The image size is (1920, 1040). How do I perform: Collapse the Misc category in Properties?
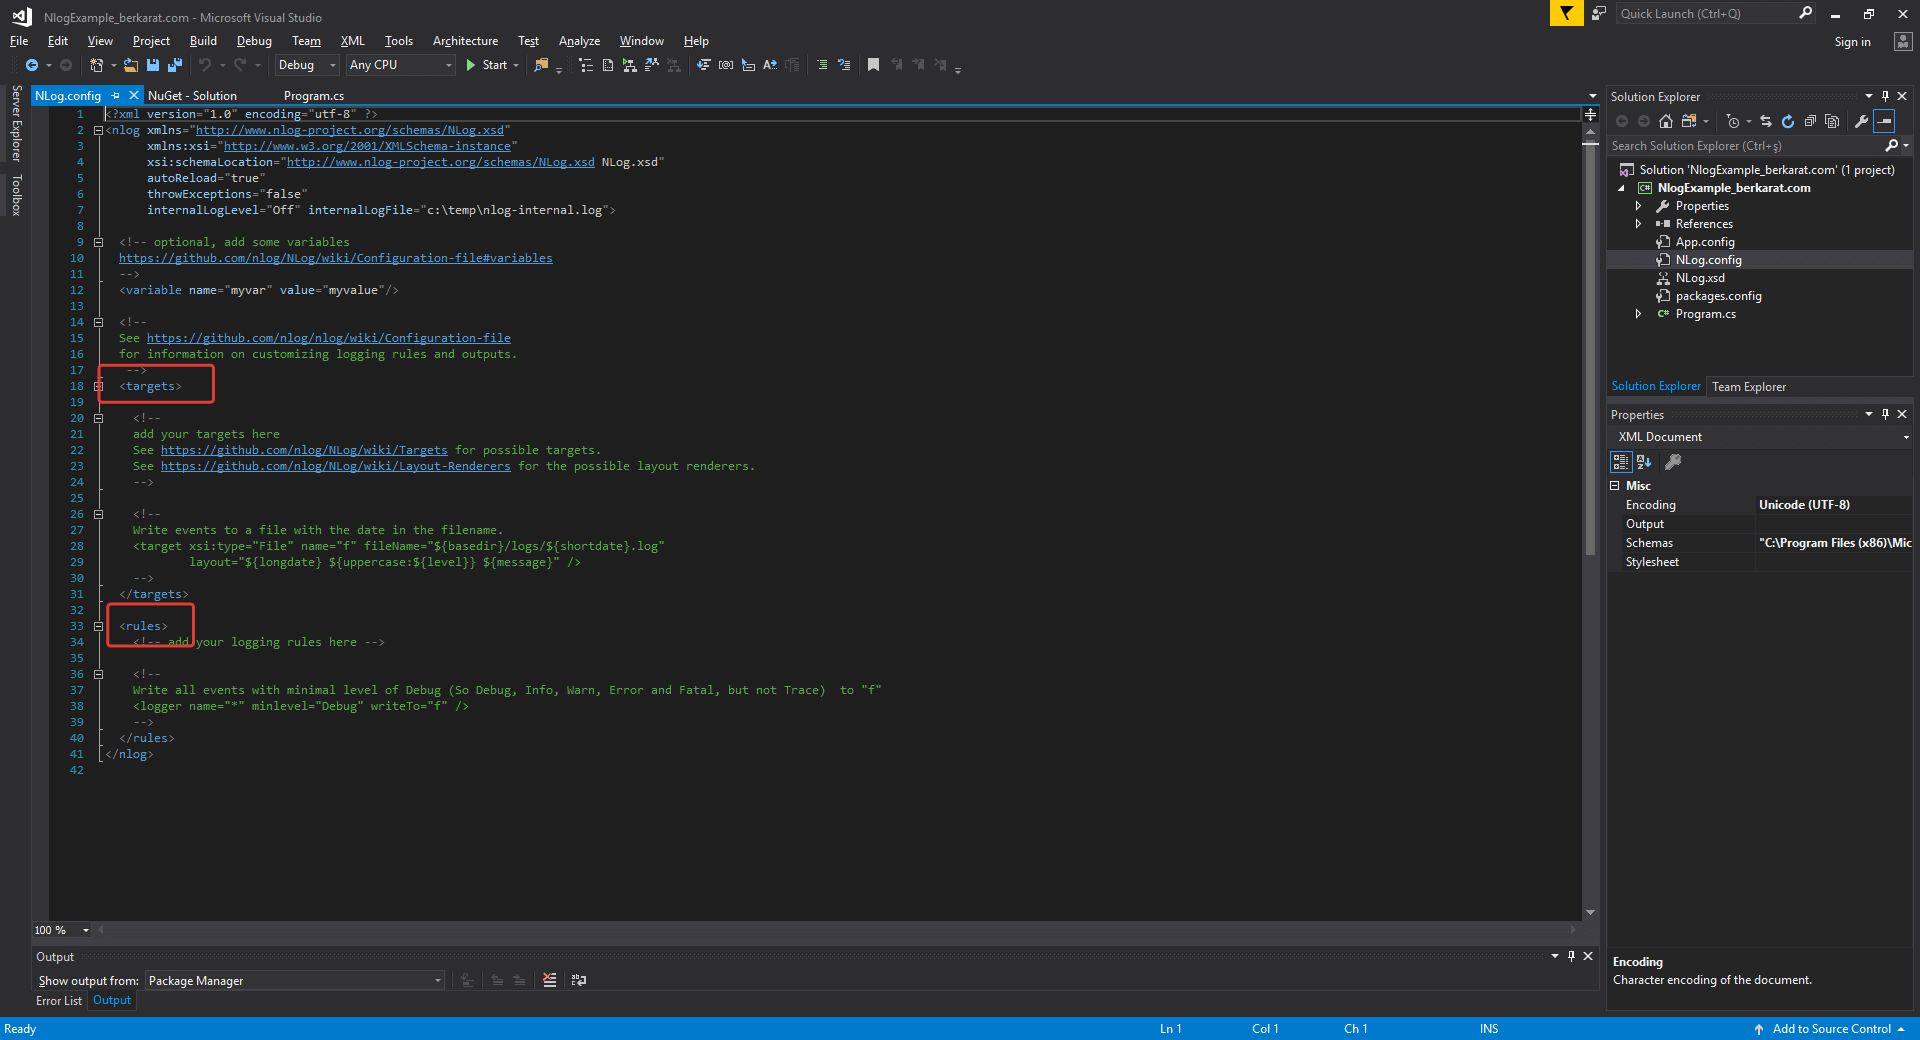tap(1615, 486)
